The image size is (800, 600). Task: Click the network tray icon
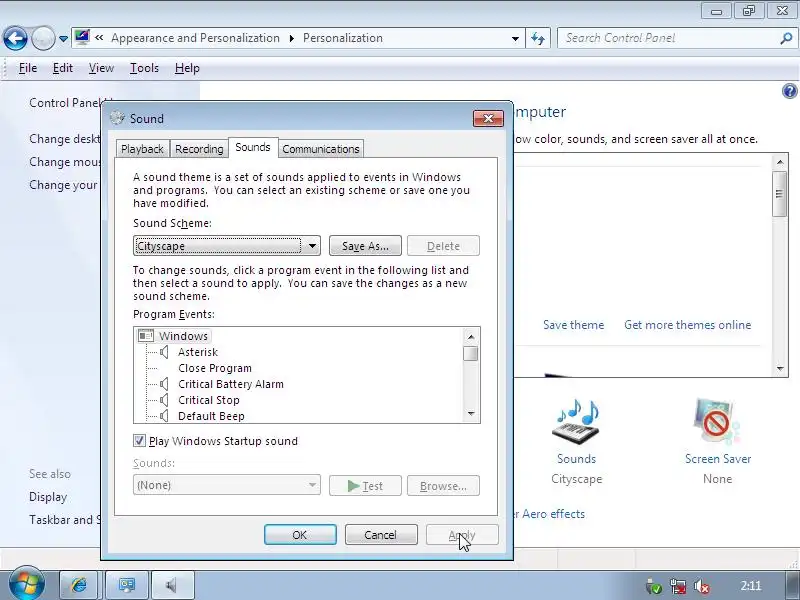point(678,587)
